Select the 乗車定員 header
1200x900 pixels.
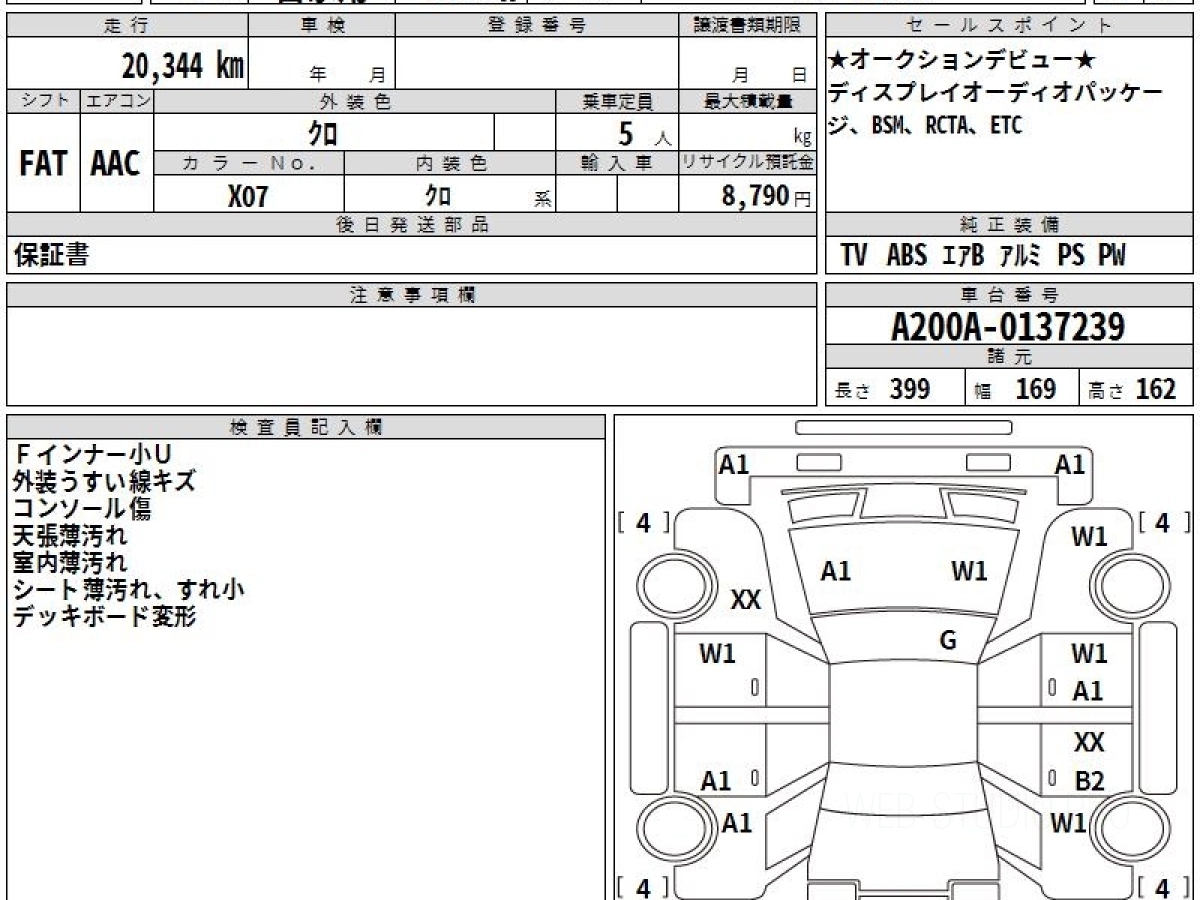(x=617, y=101)
